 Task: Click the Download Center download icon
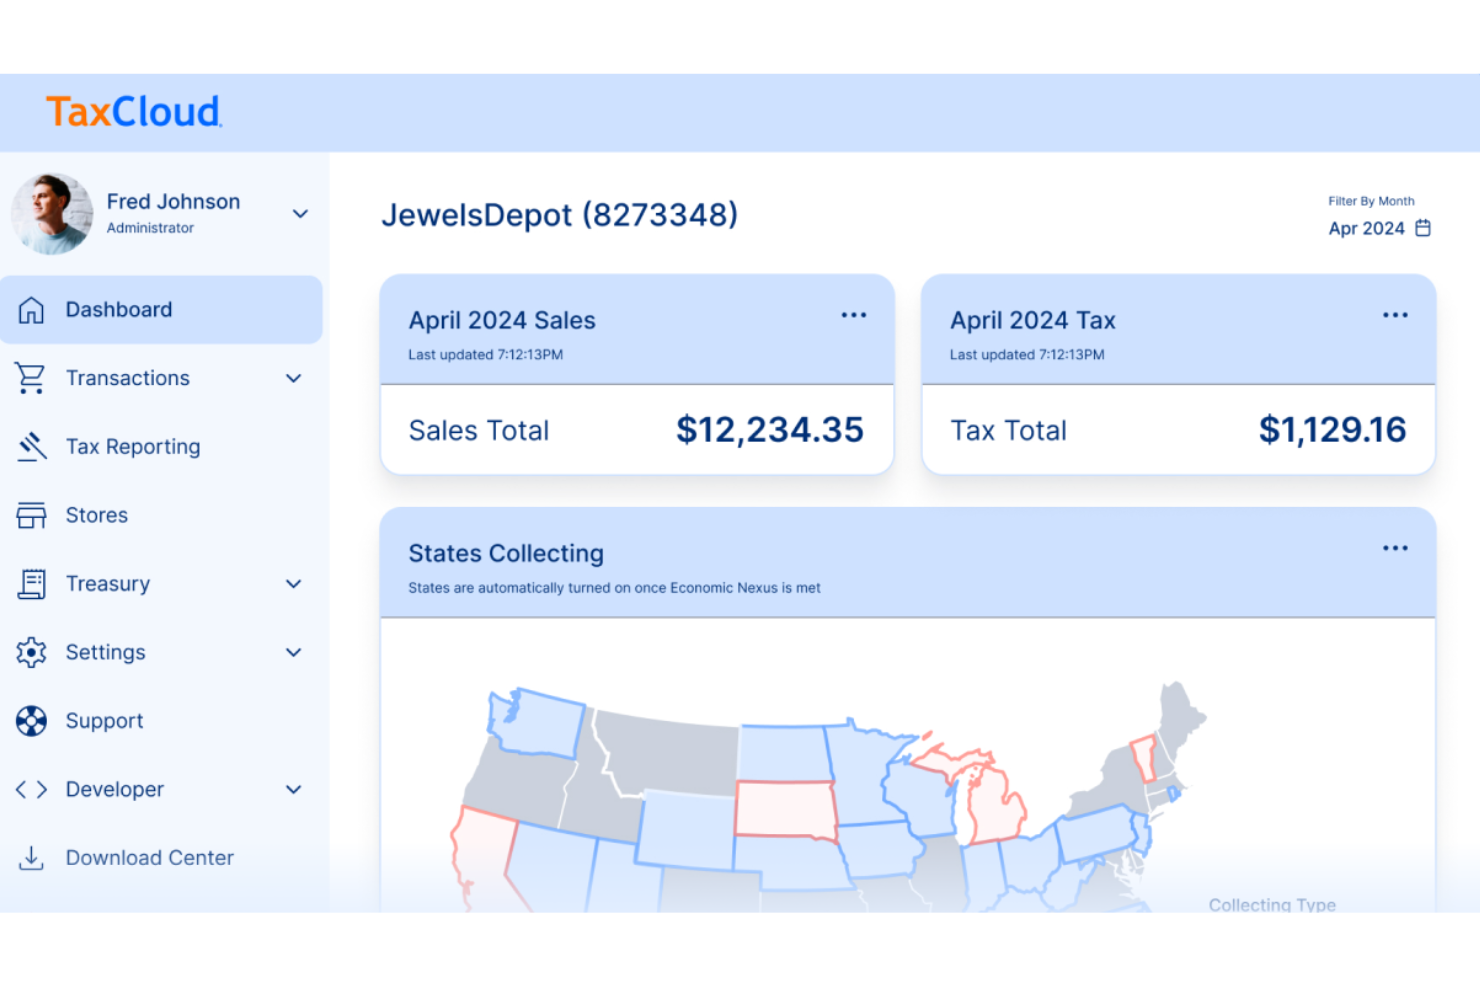coord(31,857)
